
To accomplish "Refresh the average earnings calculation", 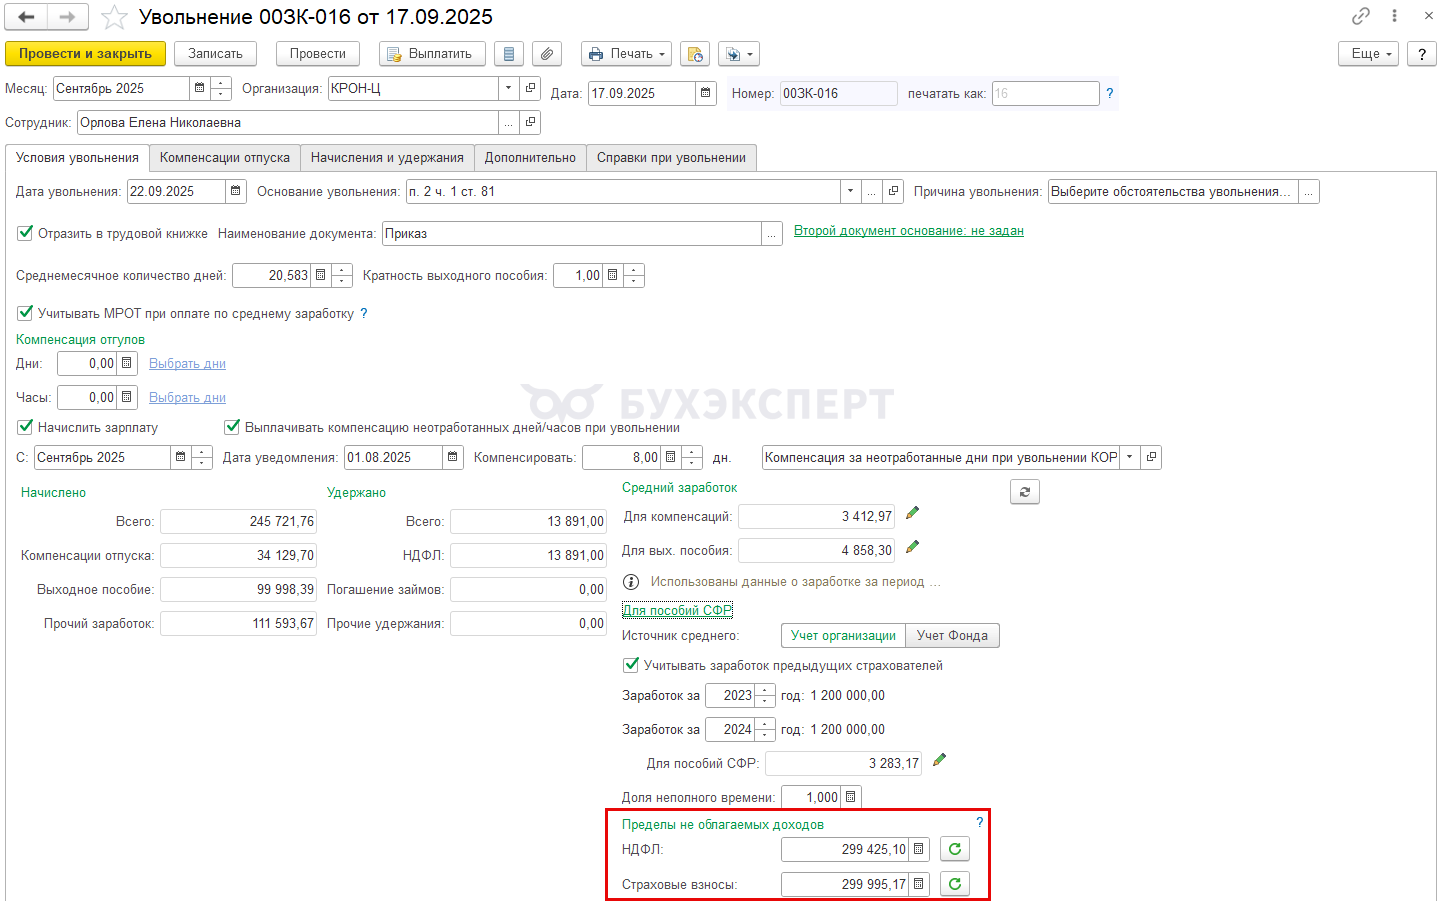I will click(1025, 492).
